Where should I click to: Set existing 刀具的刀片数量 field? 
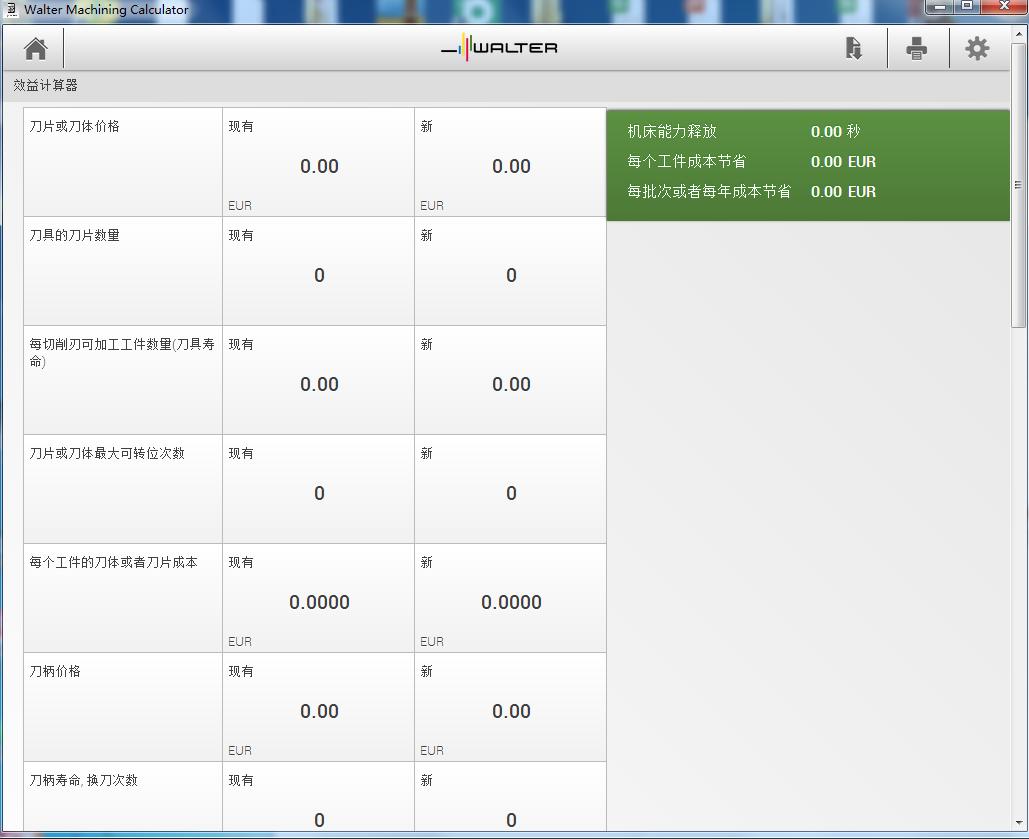point(319,275)
